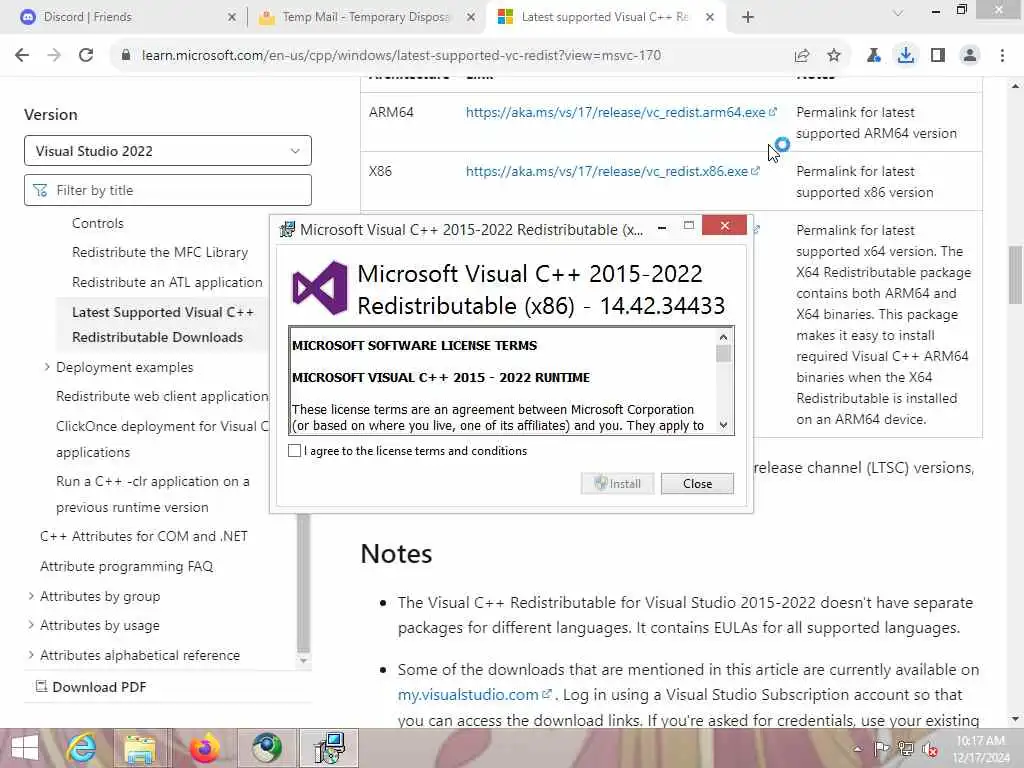Open the Chromium browser taskbar icon
Viewport: 1024px width, 768px height.
click(267, 748)
